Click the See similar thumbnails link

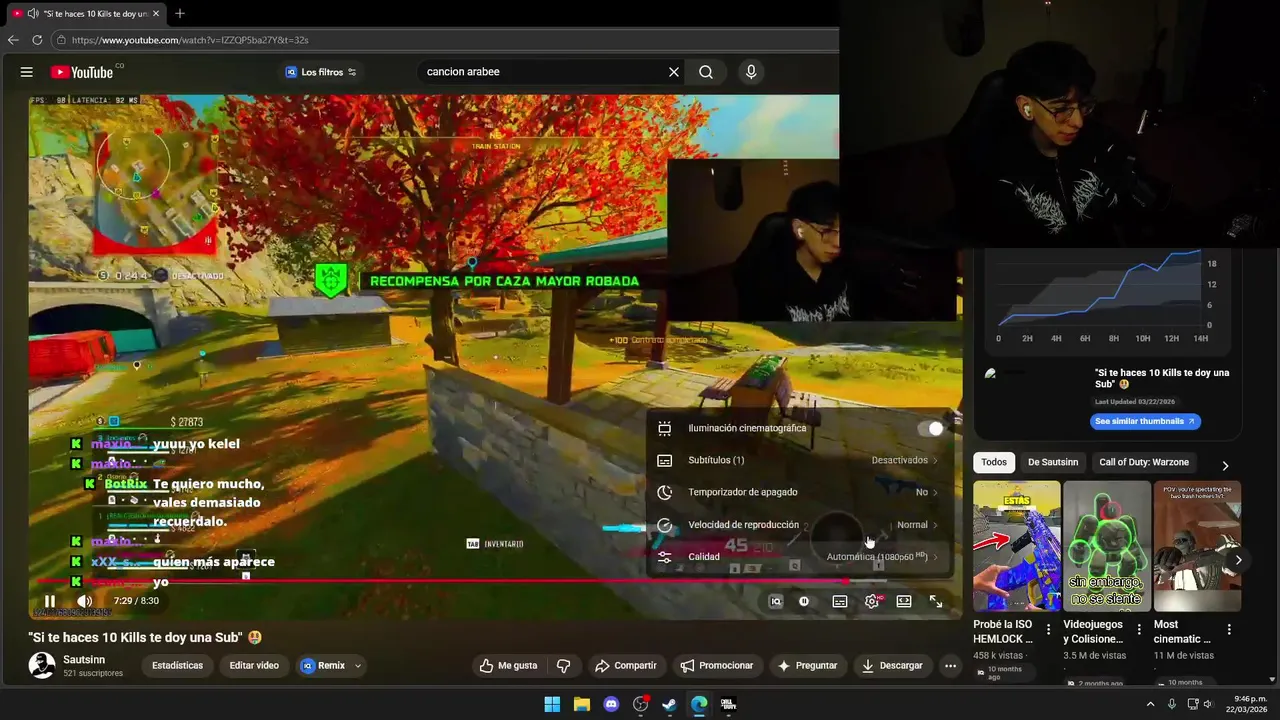tap(1145, 422)
